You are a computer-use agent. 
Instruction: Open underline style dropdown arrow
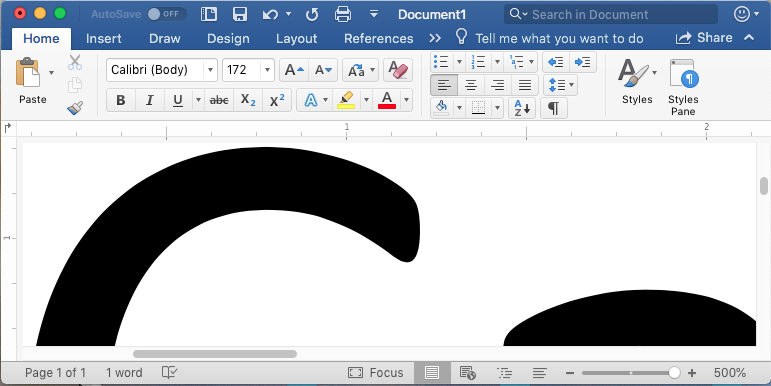pos(198,100)
